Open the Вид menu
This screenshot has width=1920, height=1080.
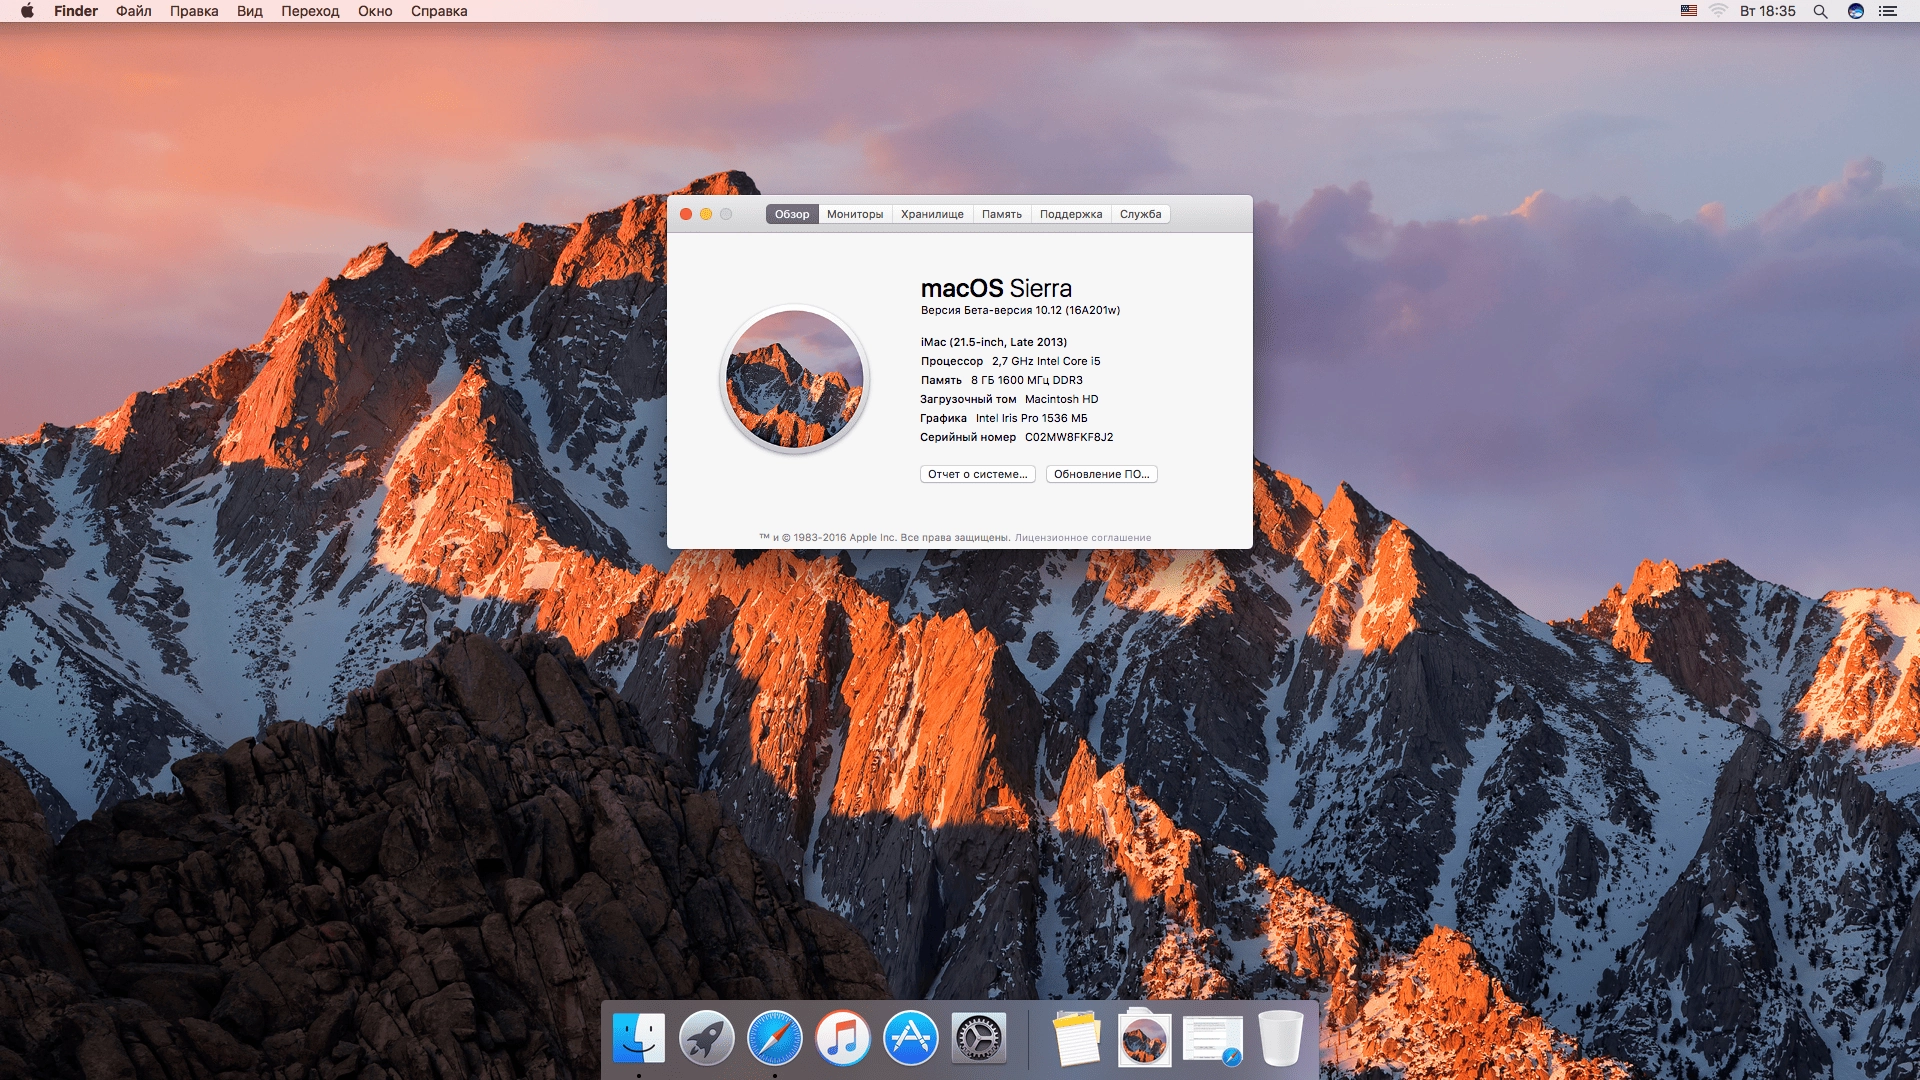(250, 11)
